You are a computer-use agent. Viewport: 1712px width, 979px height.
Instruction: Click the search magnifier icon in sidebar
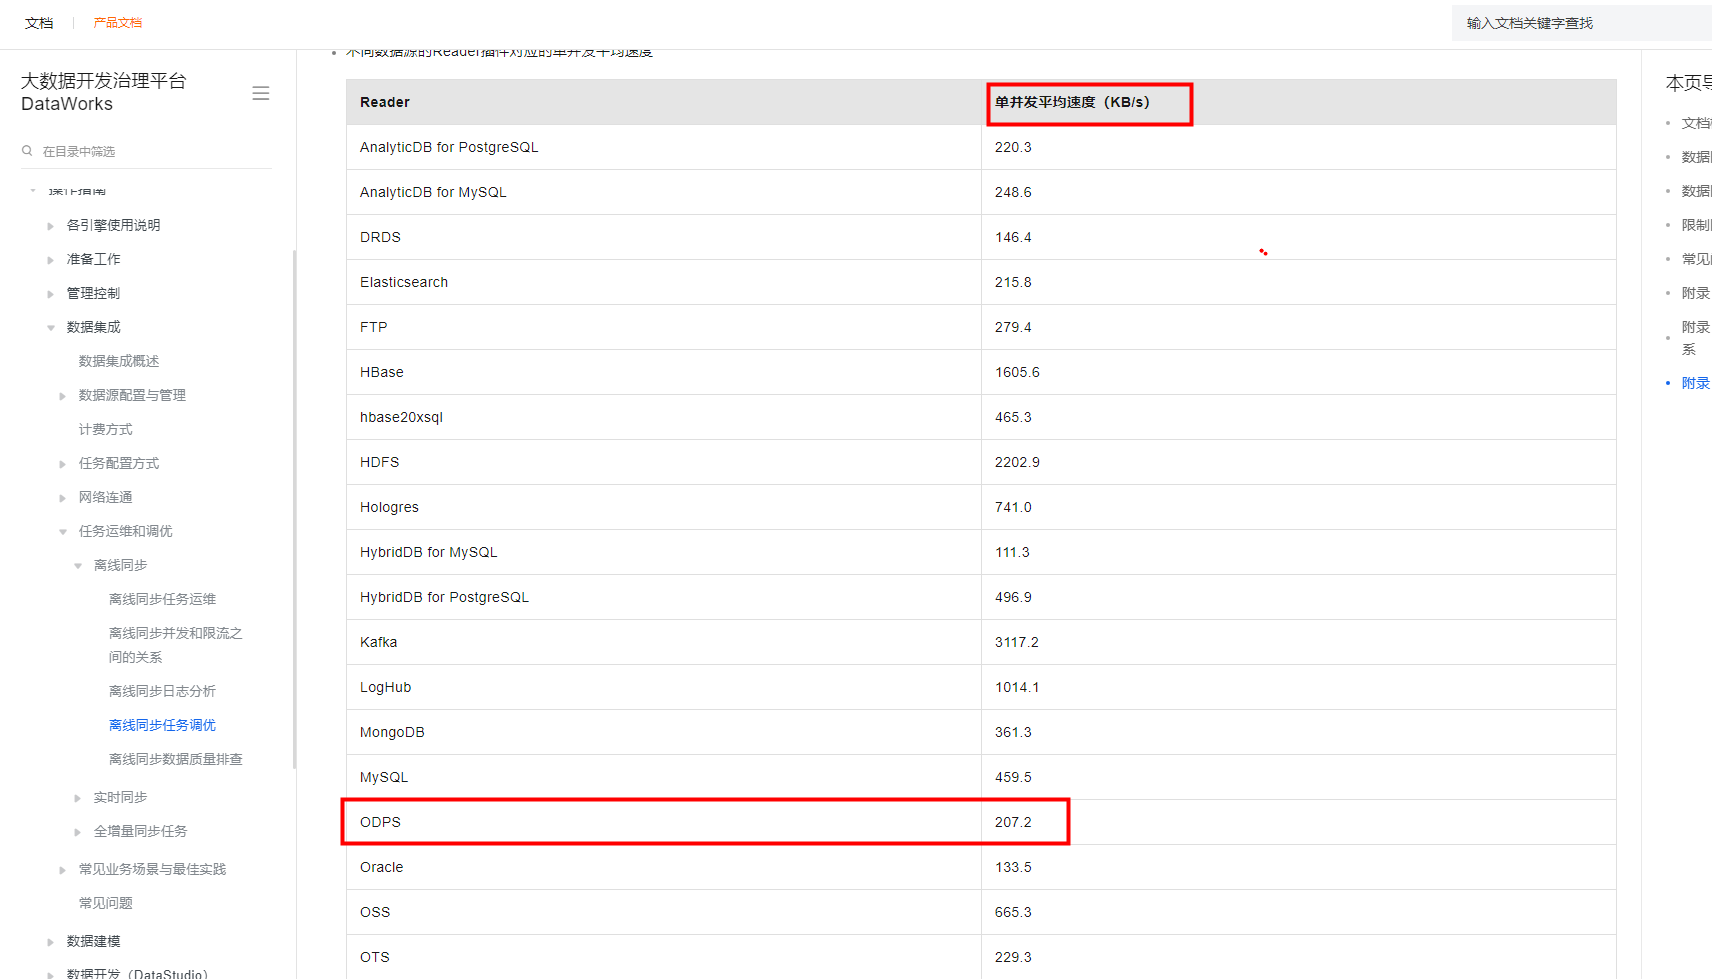(27, 151)
